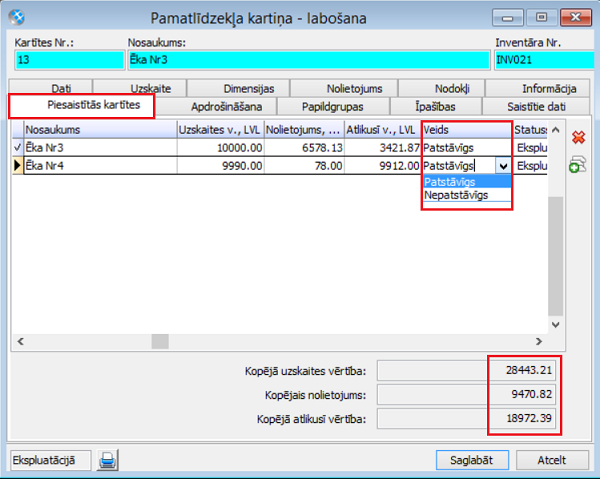Viewport: 600px width, 479px height.
Task: Click the Kopējā uzskaites vērtība field 28443.21
Action: point(466,370)
